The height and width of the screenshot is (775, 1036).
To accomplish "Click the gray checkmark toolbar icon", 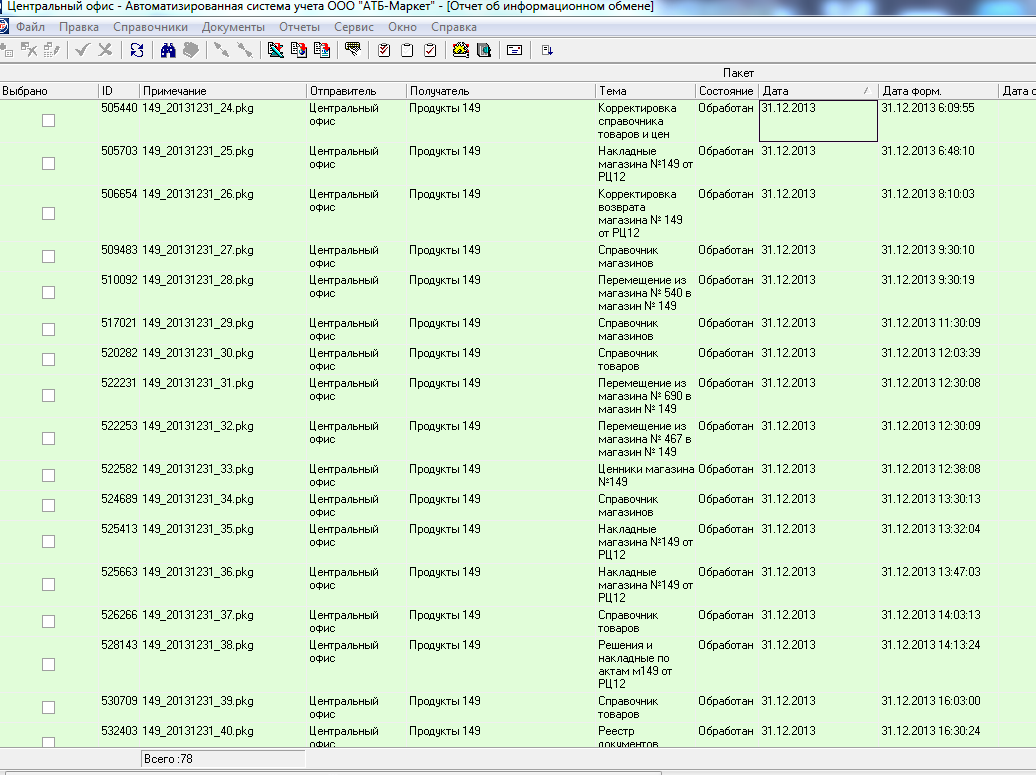I will [x=82, y=49].
